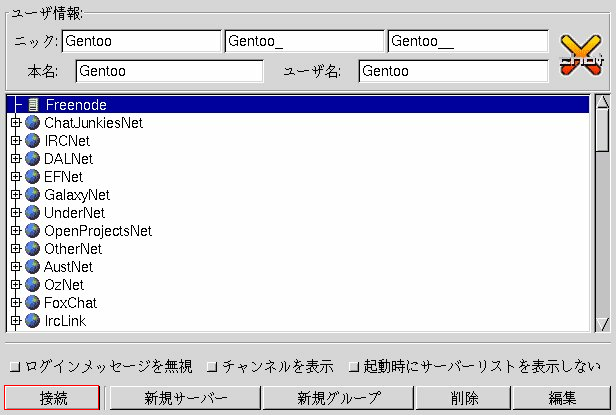The height and width of the screenshot is (415, 616).
Task: Expand the FoxChat tree node
Action: pyautogui.click(x=15, y=303)
